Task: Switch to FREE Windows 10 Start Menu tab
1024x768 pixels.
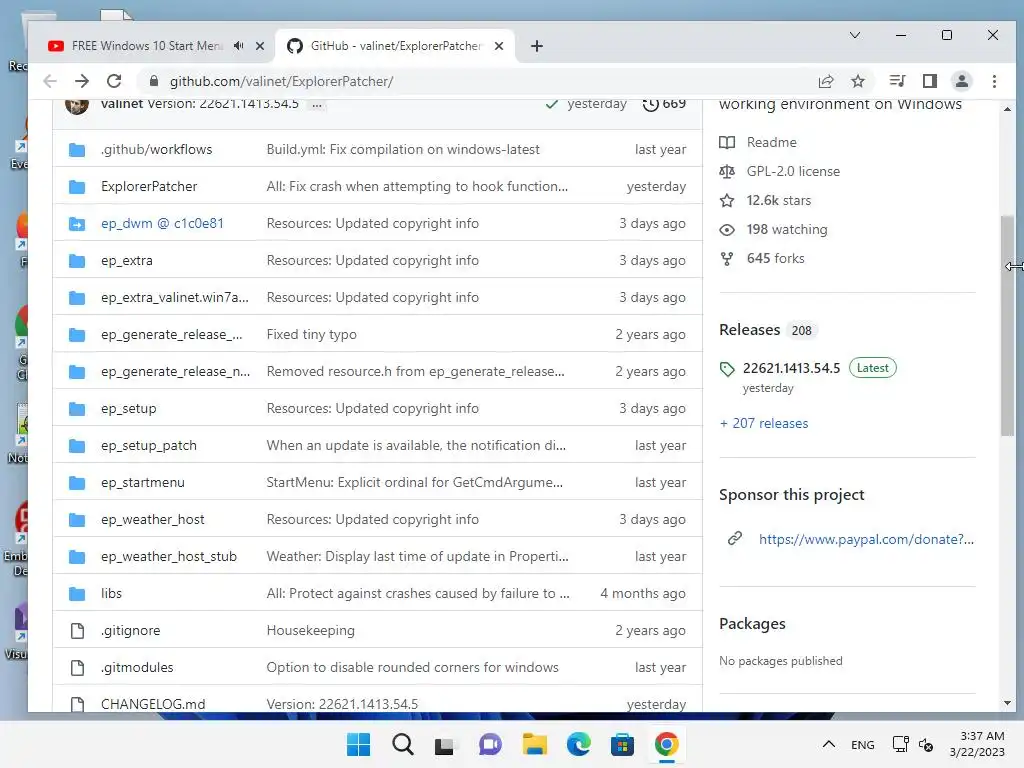Action: [146, 46]
